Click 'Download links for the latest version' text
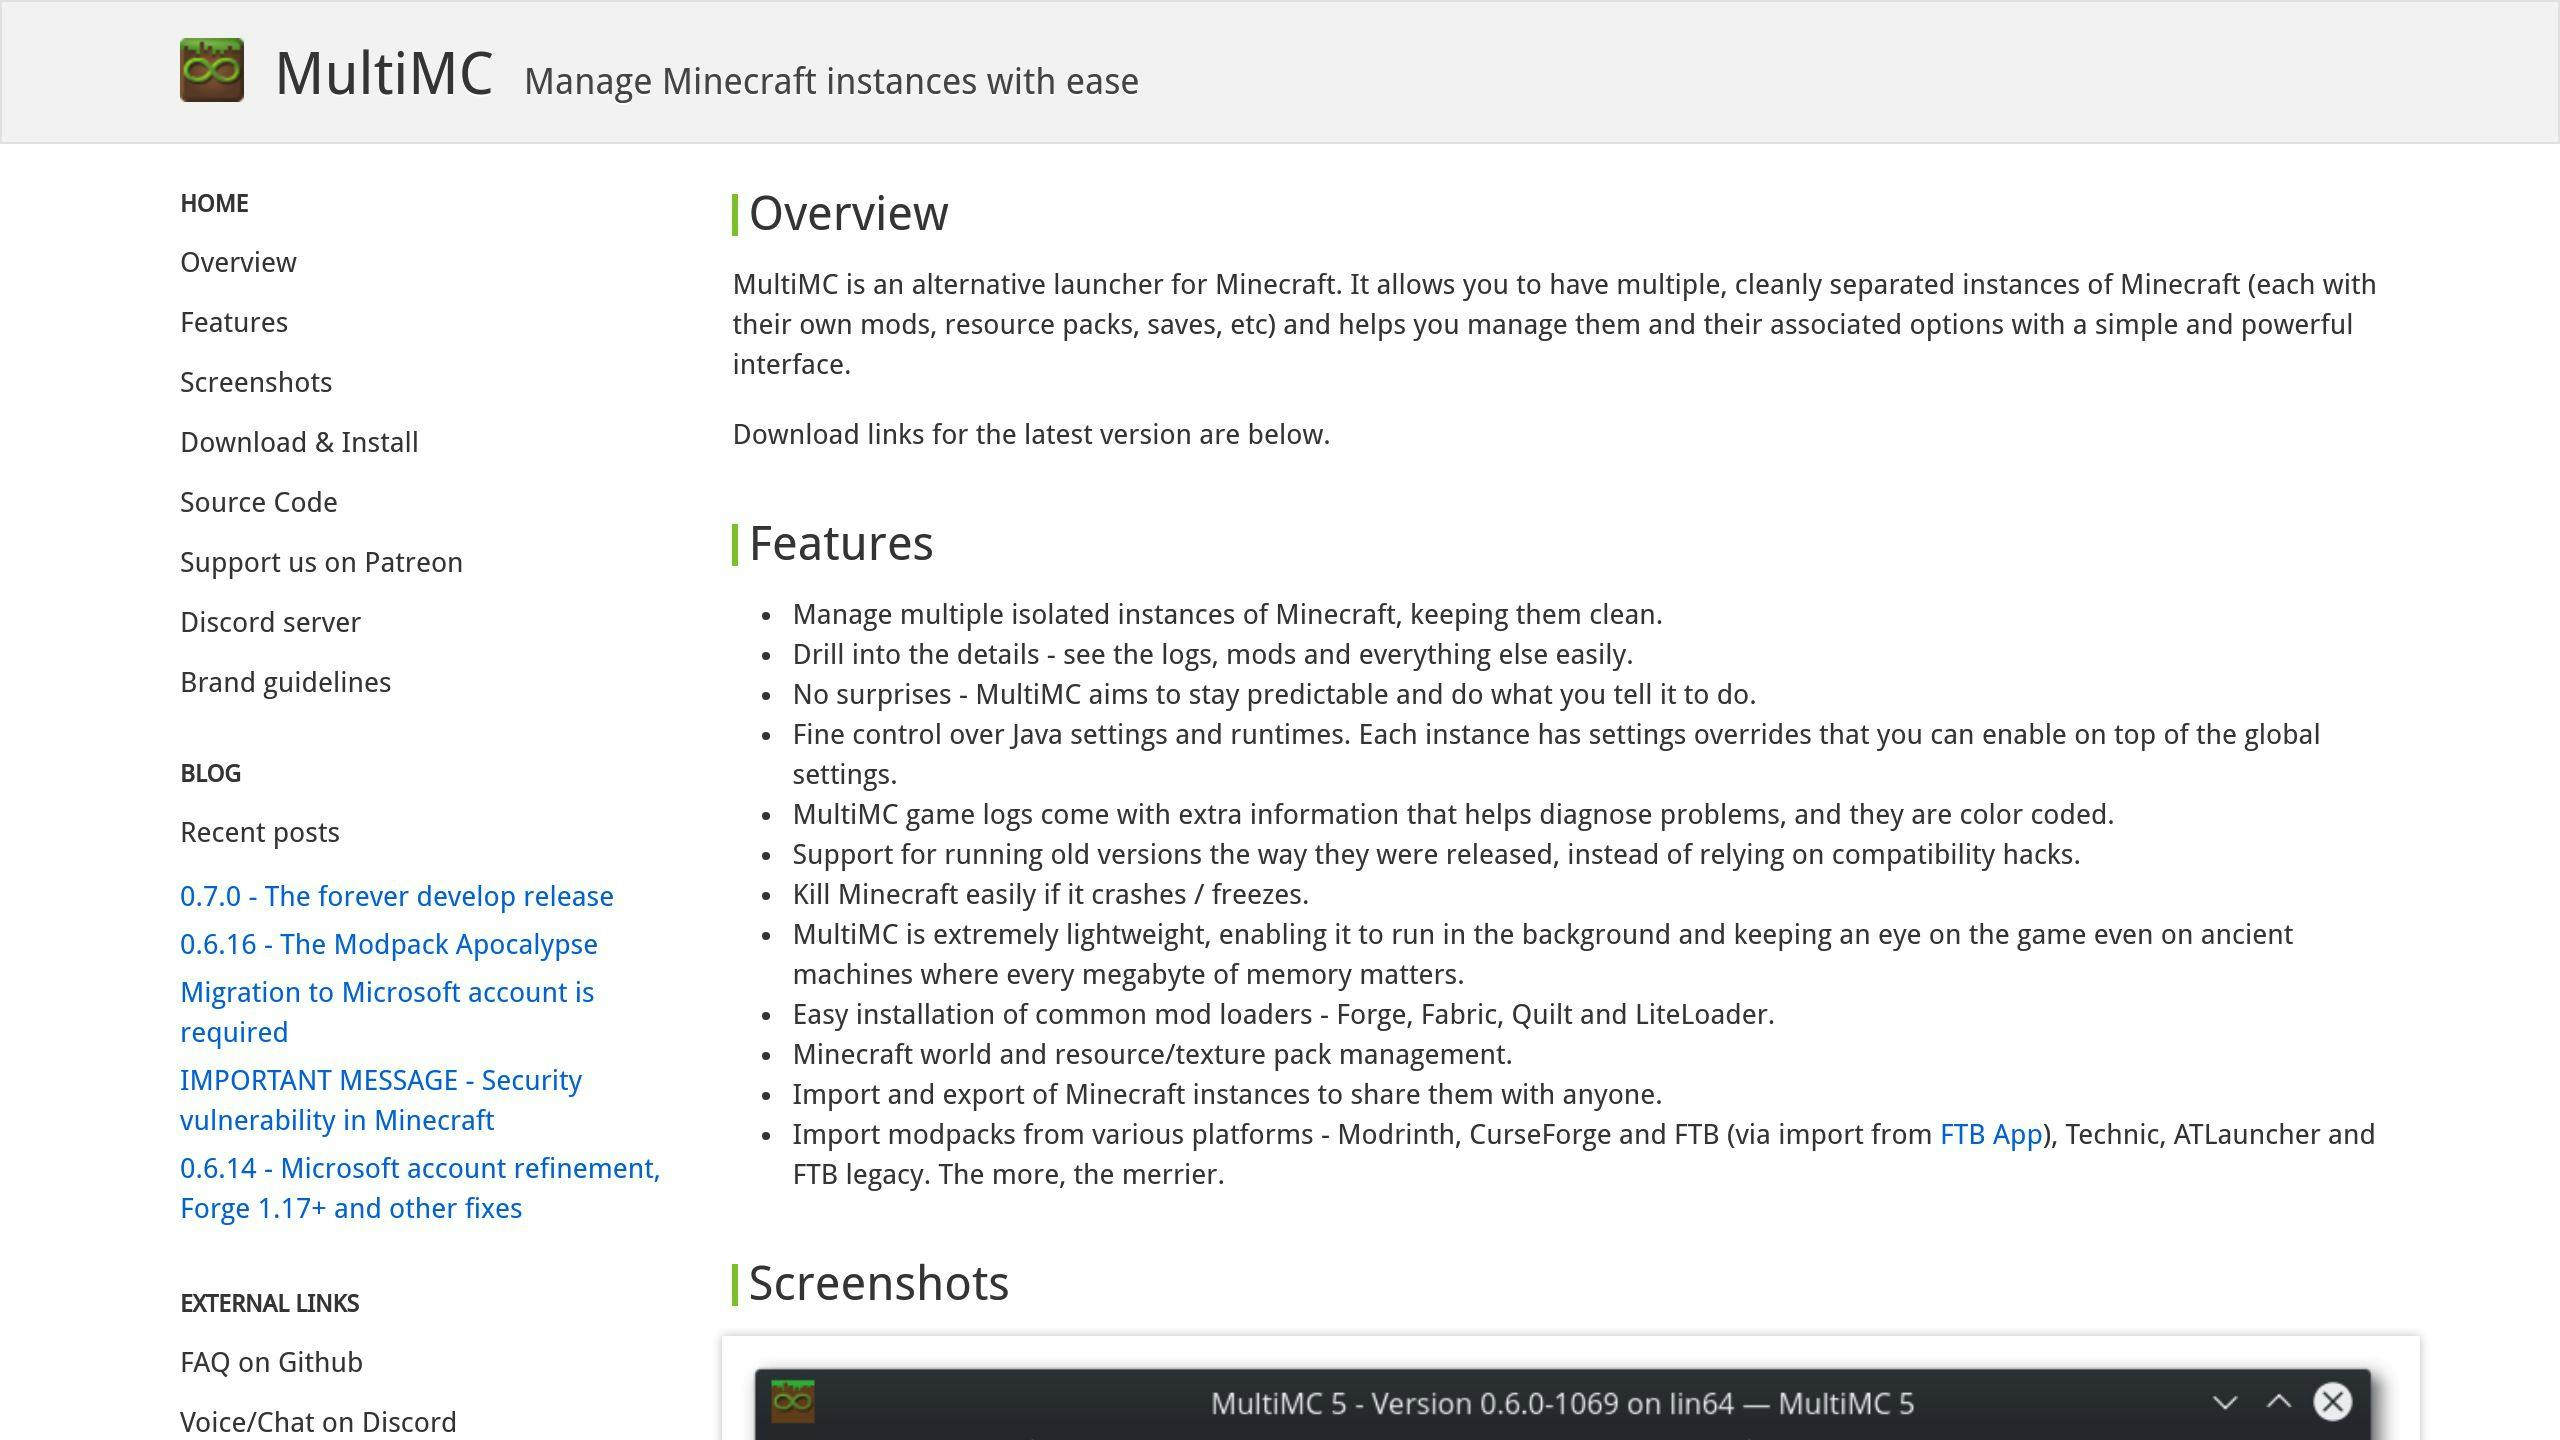This screenshot has width=2560, height=1440. 1031,434
